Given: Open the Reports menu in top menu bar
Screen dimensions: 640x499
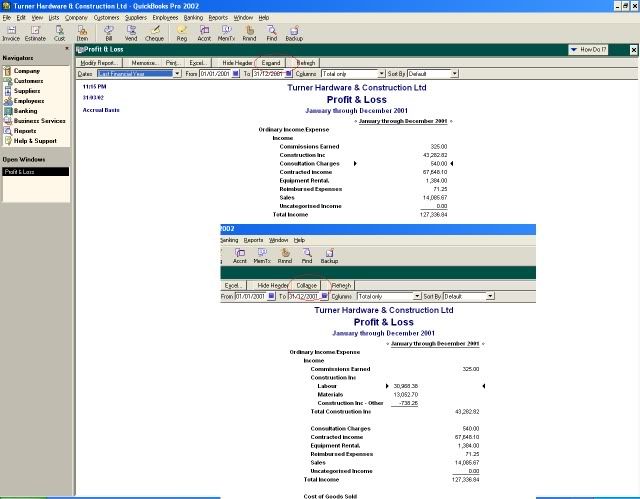Looking at the screenshot, I should pyautogui.click(x=218, y=18).
